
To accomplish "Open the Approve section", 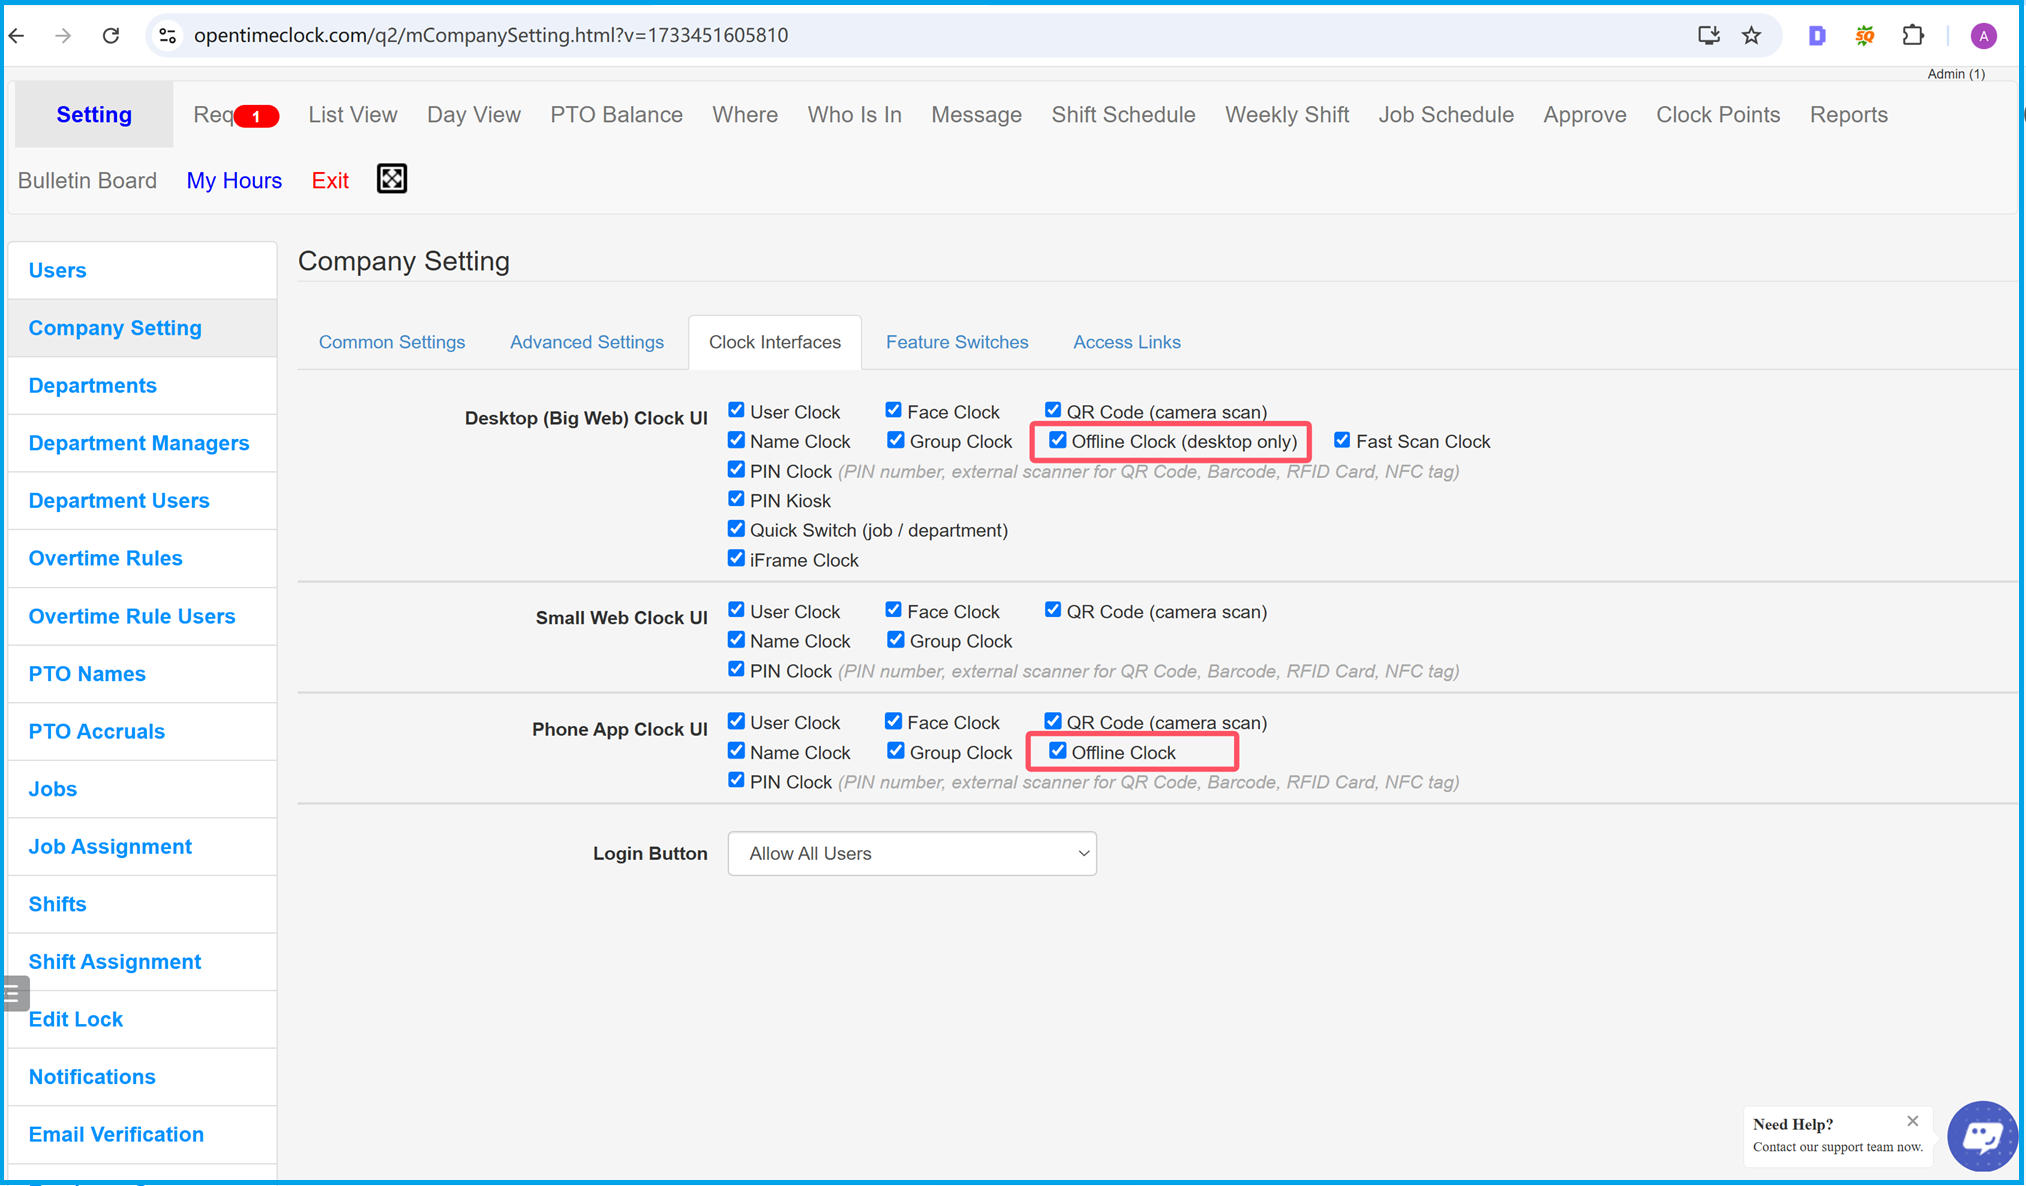I will (1583, 114).
